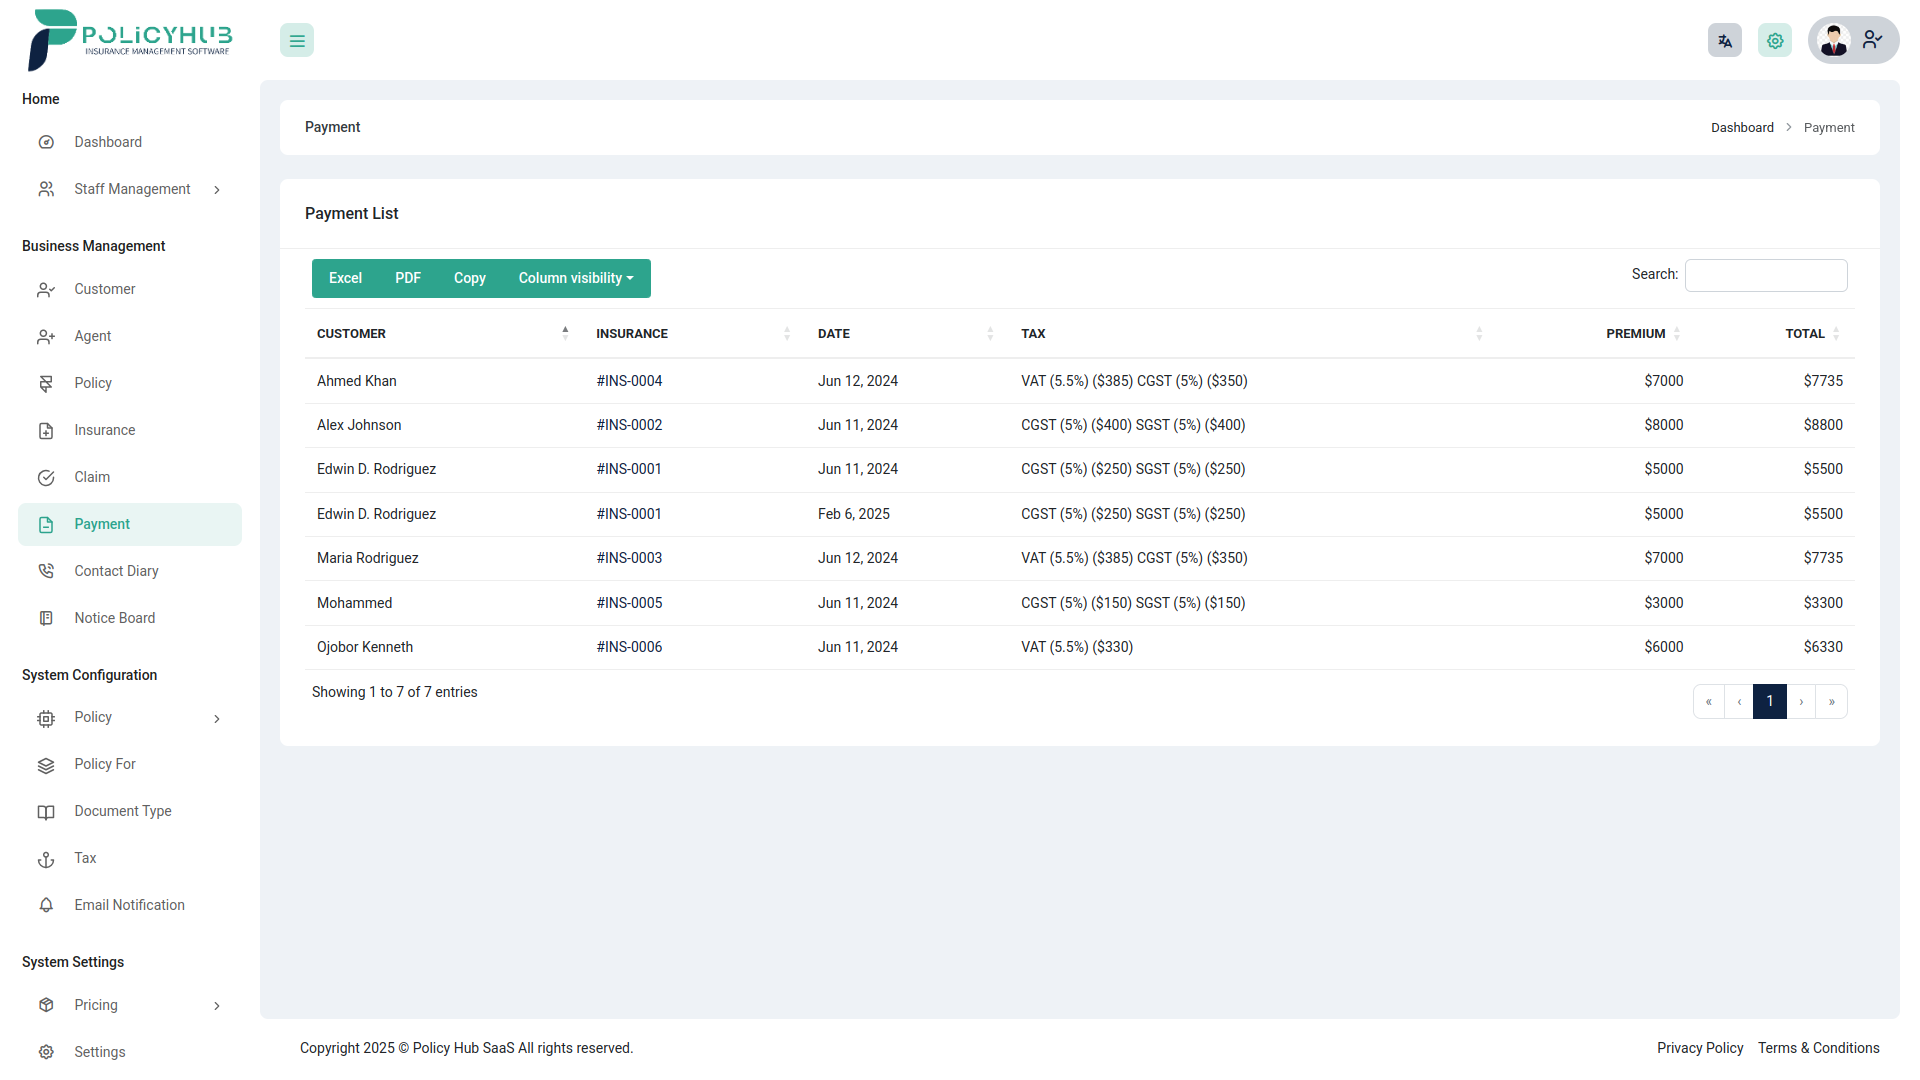Sort the table by PREMIUM column
Viewport: 1920px width, 1080px height.
(1636, 333)
